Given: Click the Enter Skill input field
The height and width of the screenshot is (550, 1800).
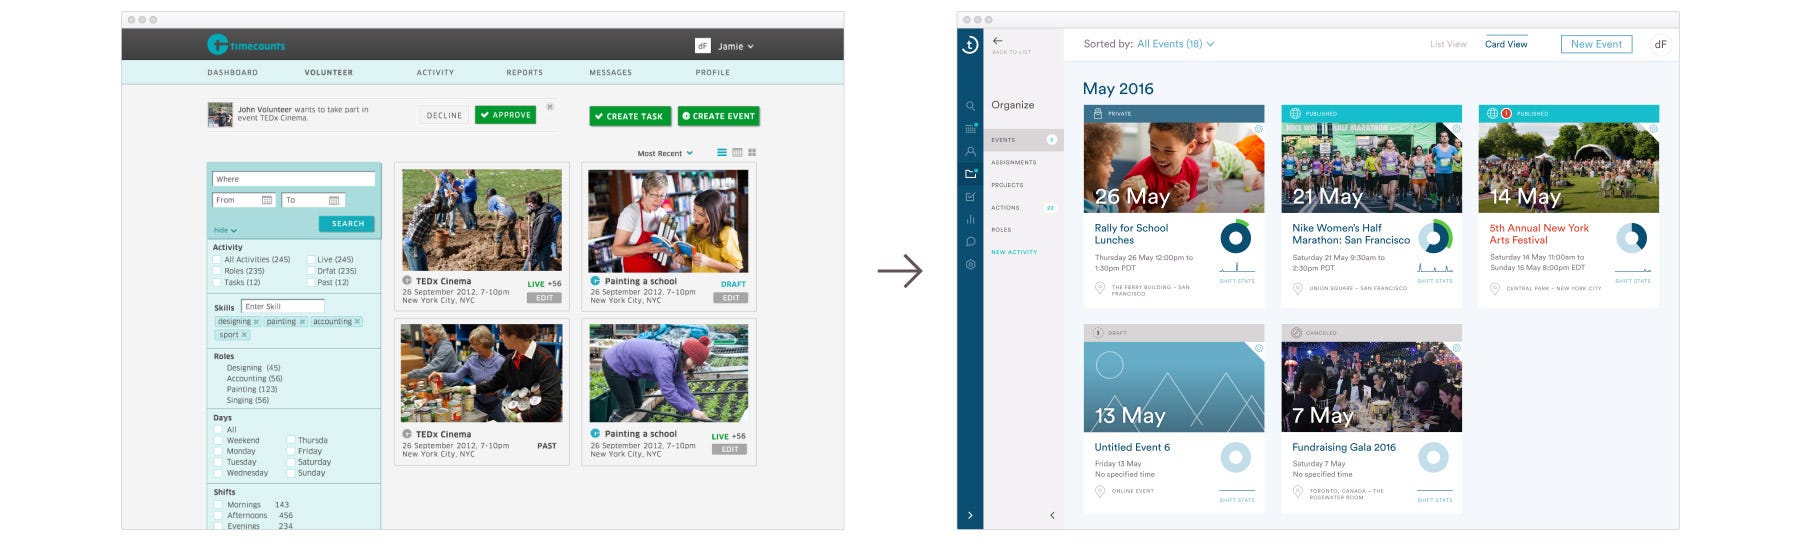Looking at the screenshot, I should pos(283,306).
